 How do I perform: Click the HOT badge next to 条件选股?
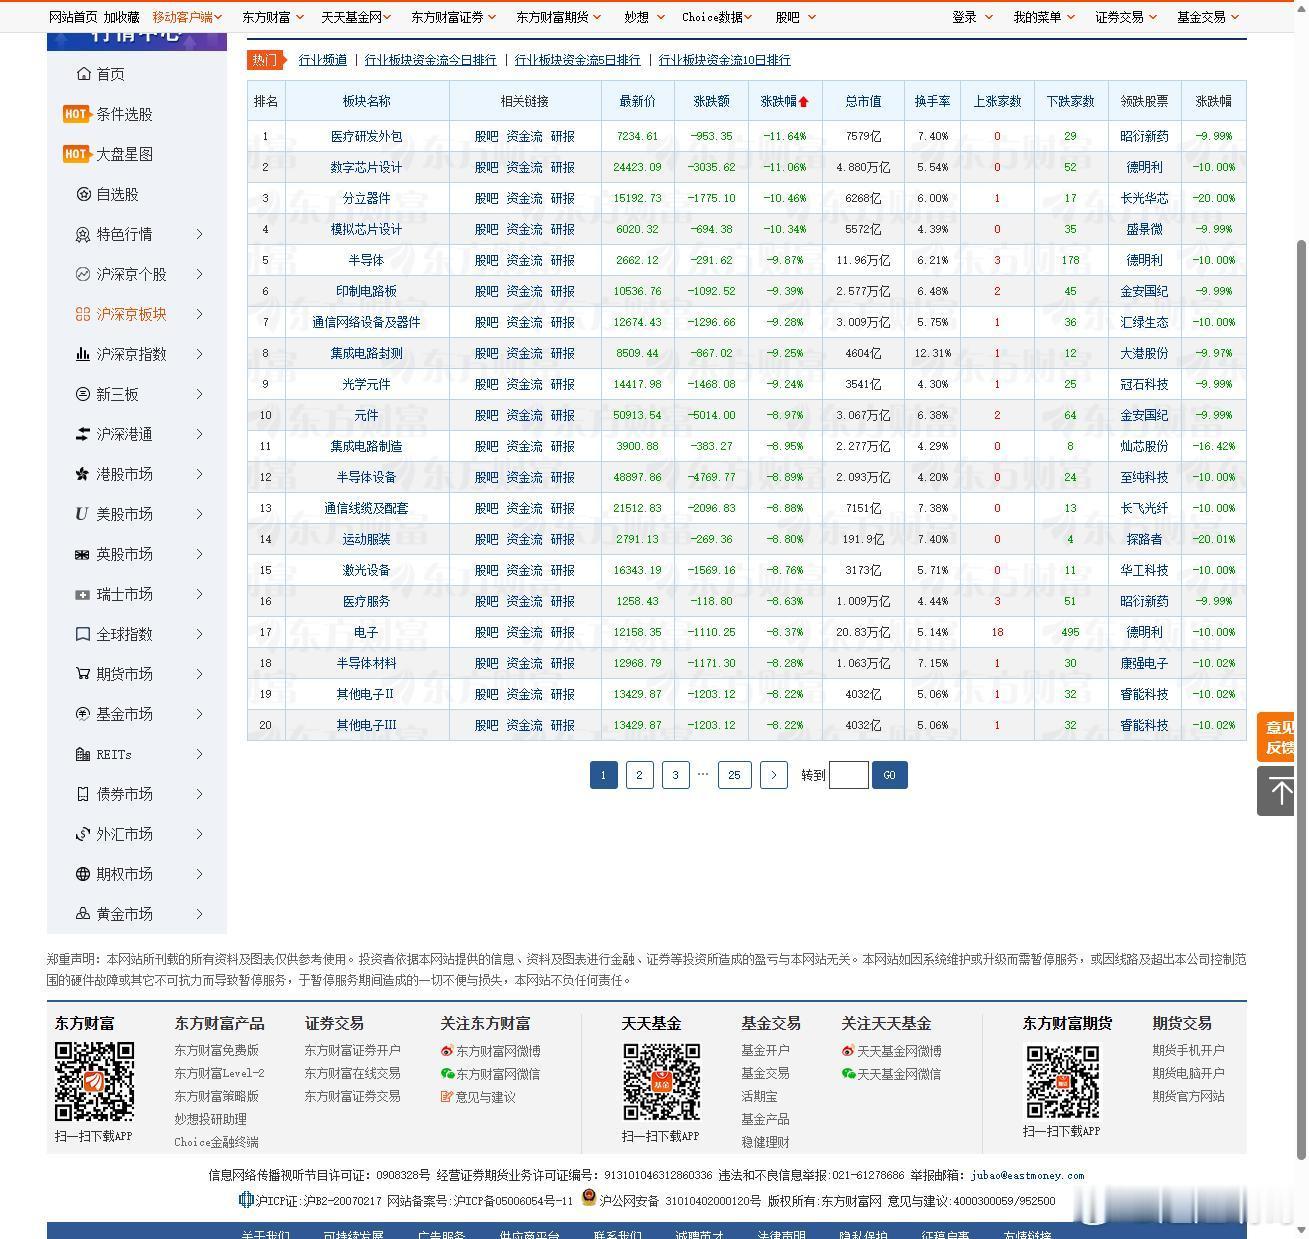tap(76, 114)
